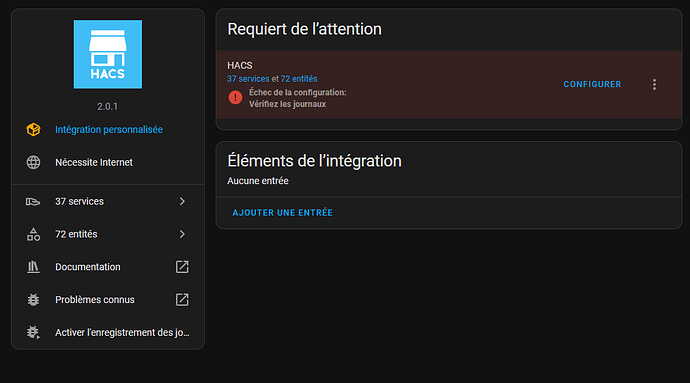The width and height of the screenshot is (690, 383).
Task: Click the hand services icon
Action: 33,202
